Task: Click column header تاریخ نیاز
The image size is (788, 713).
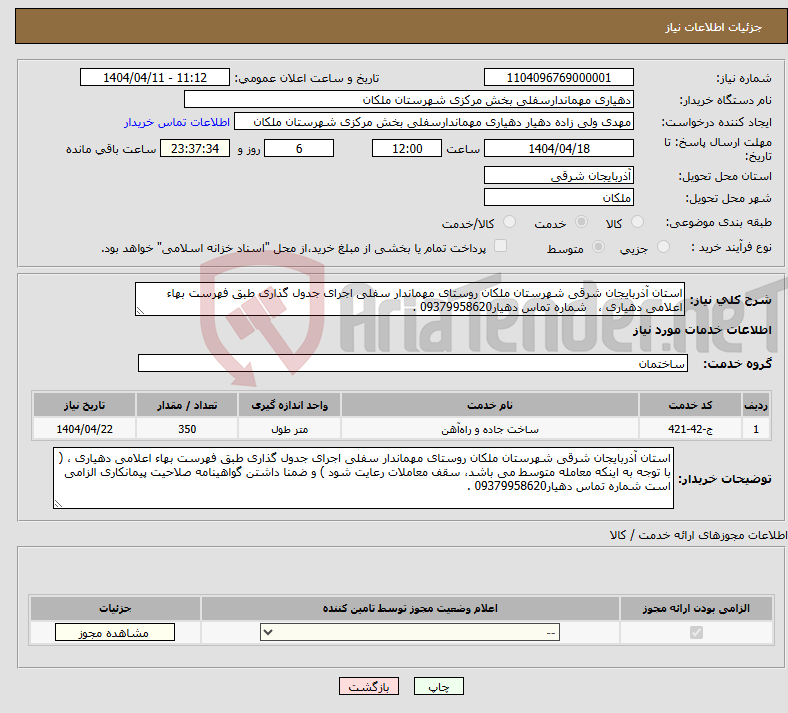Action: 84,405
